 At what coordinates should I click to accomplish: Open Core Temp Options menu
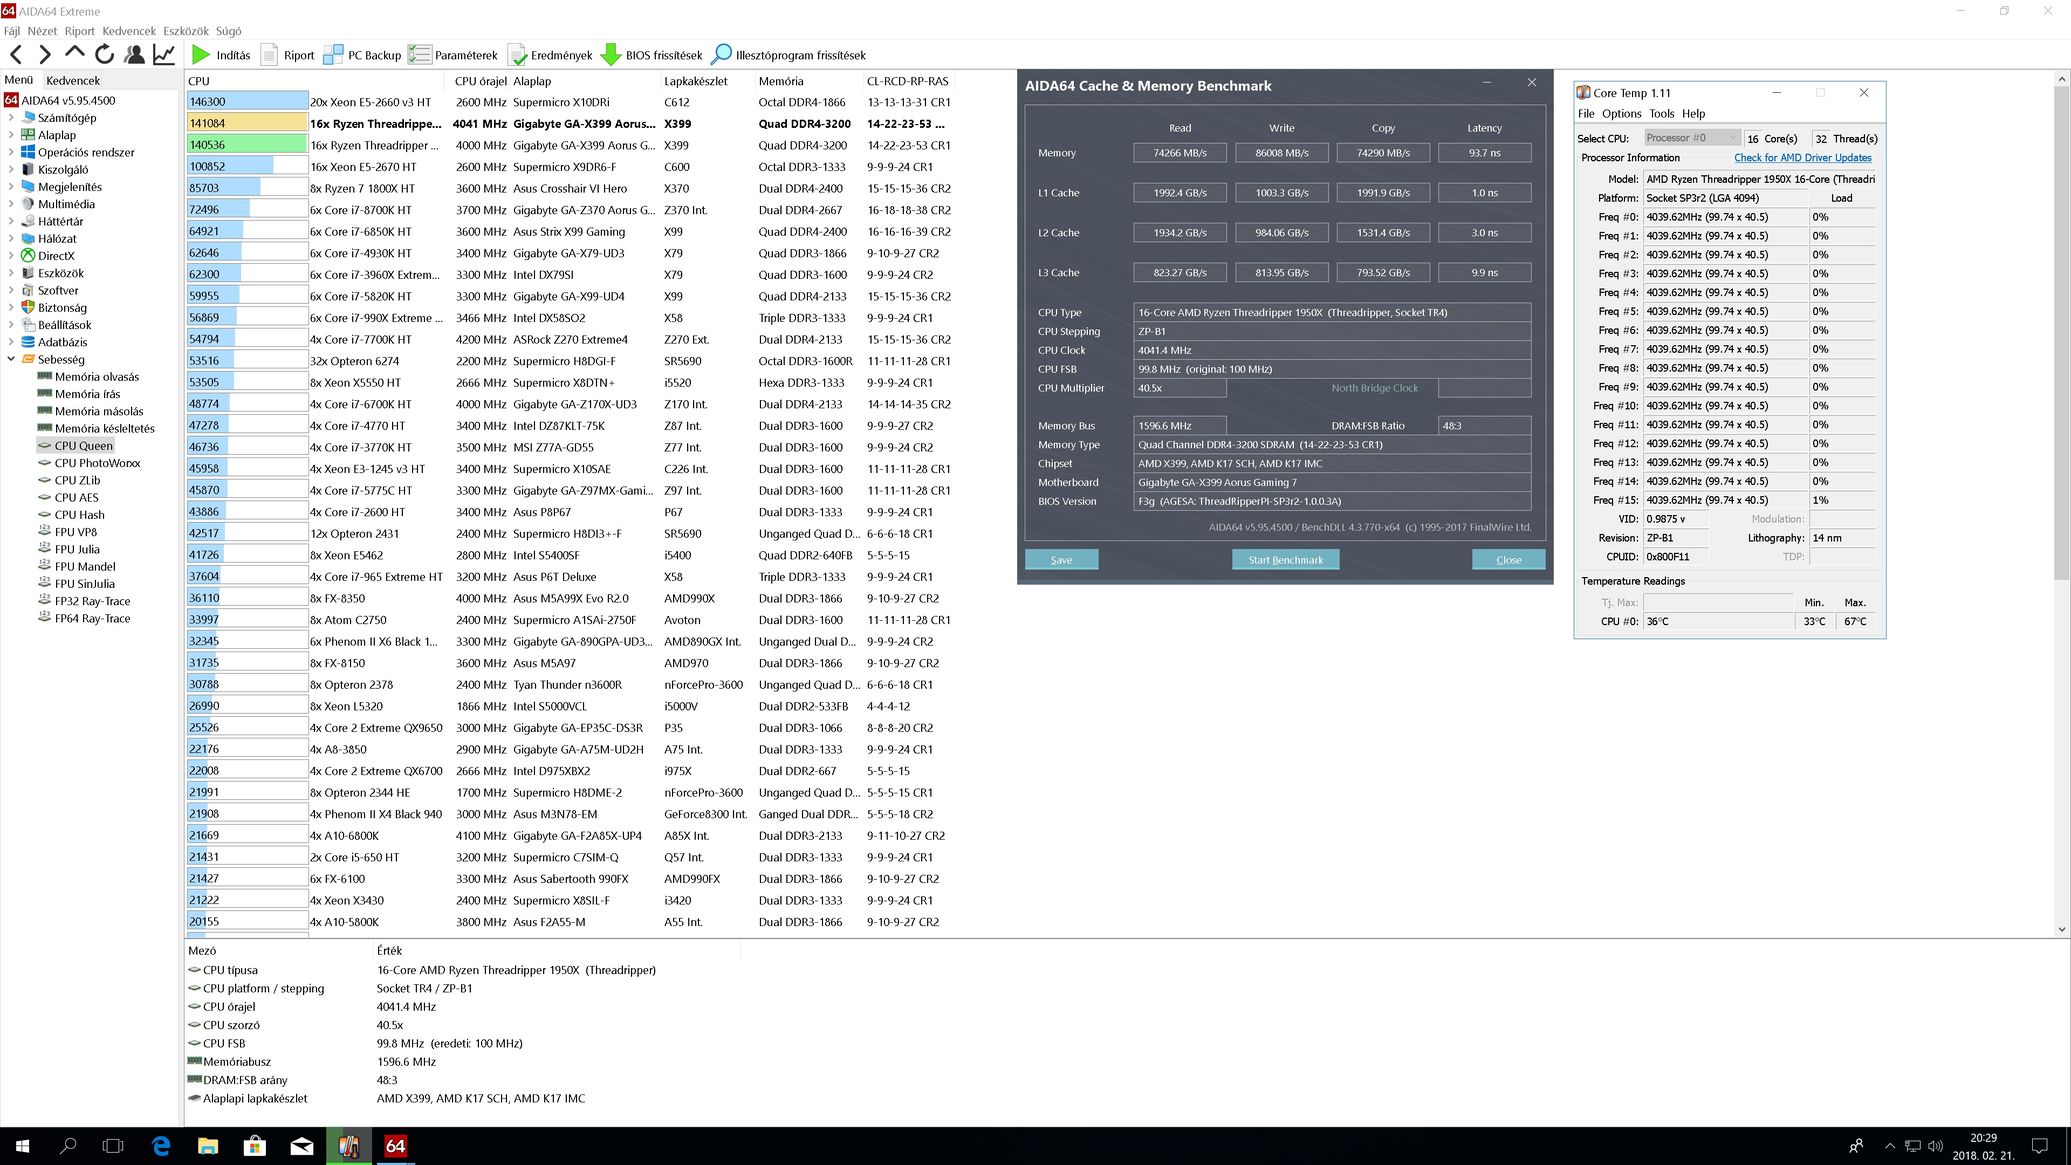coord(1622,114)
